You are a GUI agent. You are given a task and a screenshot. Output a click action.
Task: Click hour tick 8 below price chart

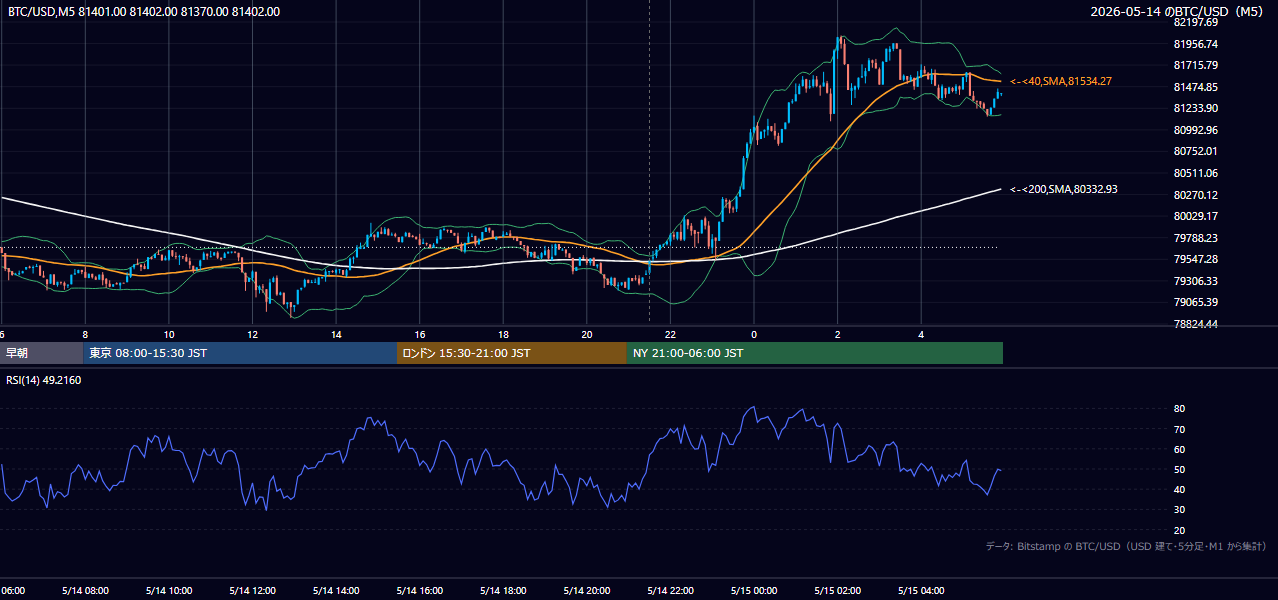point(85,334)
